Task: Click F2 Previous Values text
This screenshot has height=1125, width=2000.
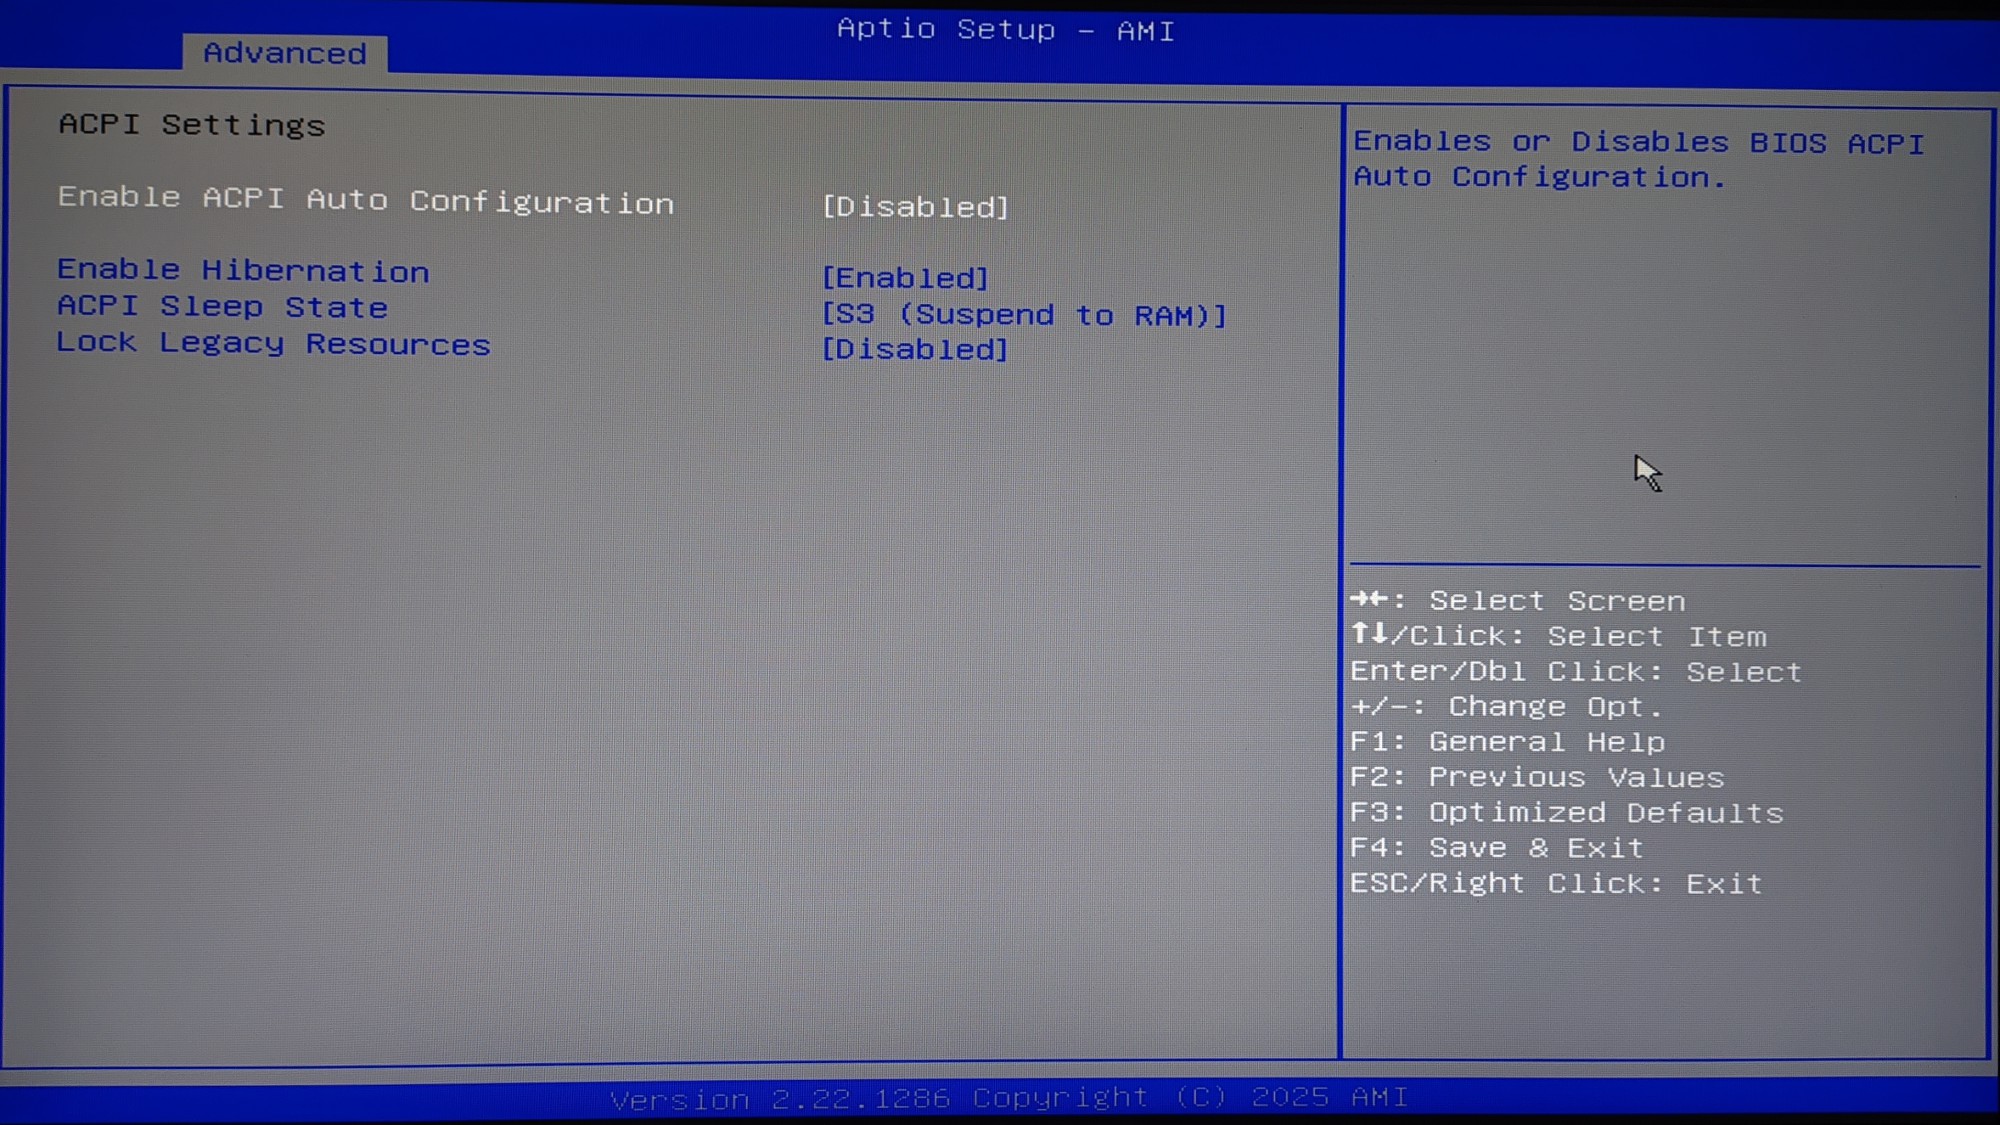Action: pos(1537,777)
